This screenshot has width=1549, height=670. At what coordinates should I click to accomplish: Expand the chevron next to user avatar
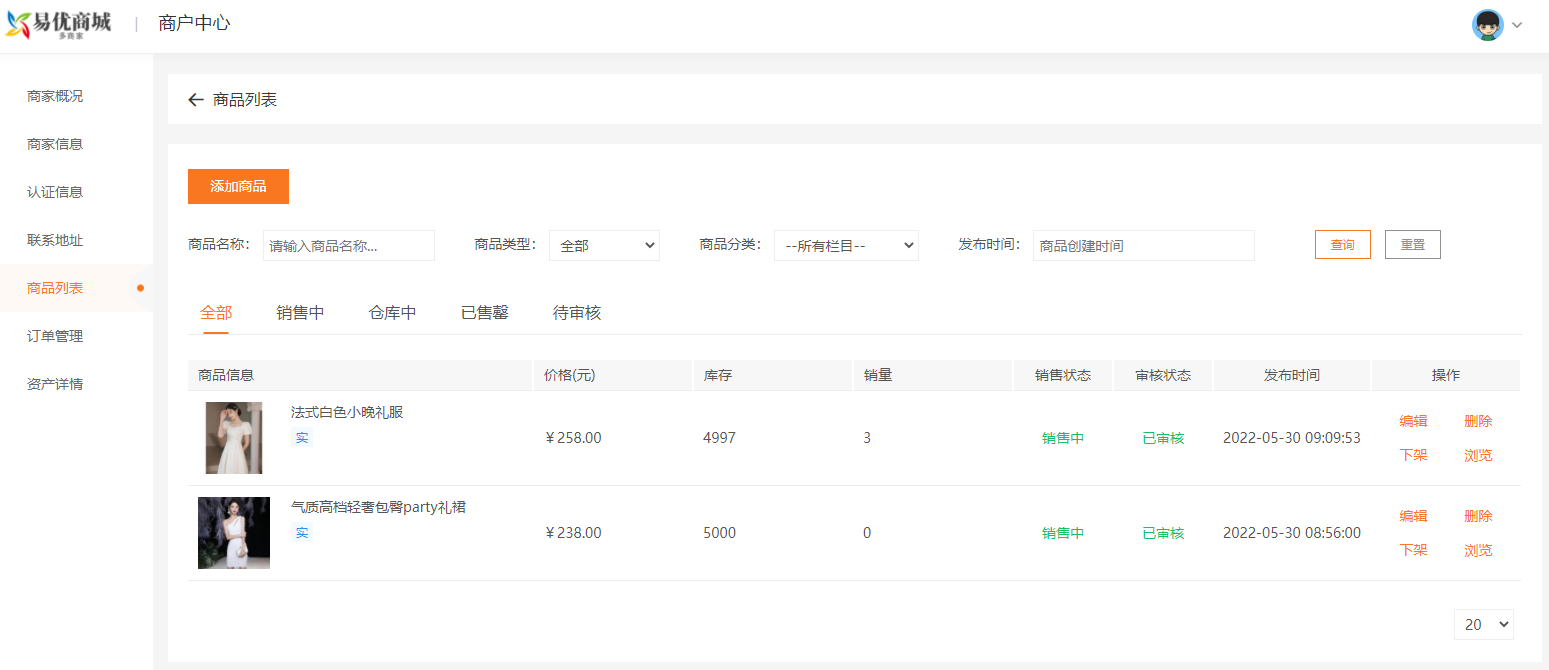tap(1517, 25)
